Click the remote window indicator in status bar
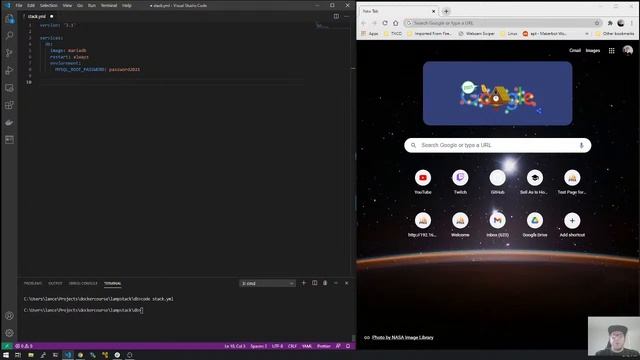This screenshot has height=360, width=640. [x=7, y=346]
